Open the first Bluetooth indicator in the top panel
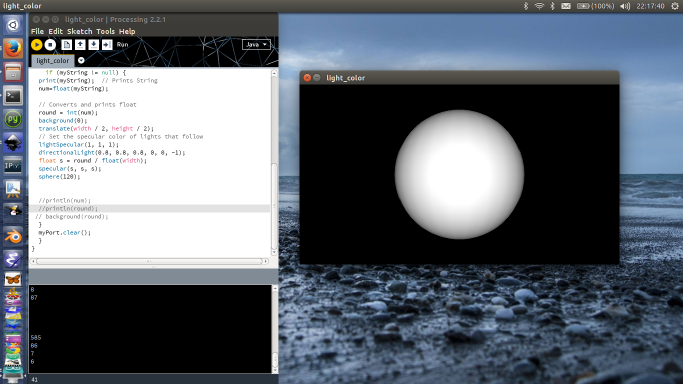683x384 pixels. (526, 6)
